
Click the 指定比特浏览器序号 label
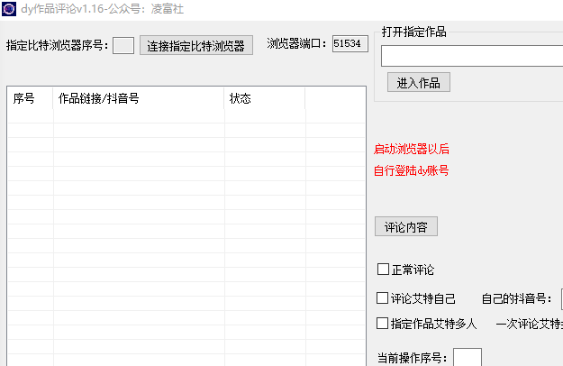pos(57,46)
